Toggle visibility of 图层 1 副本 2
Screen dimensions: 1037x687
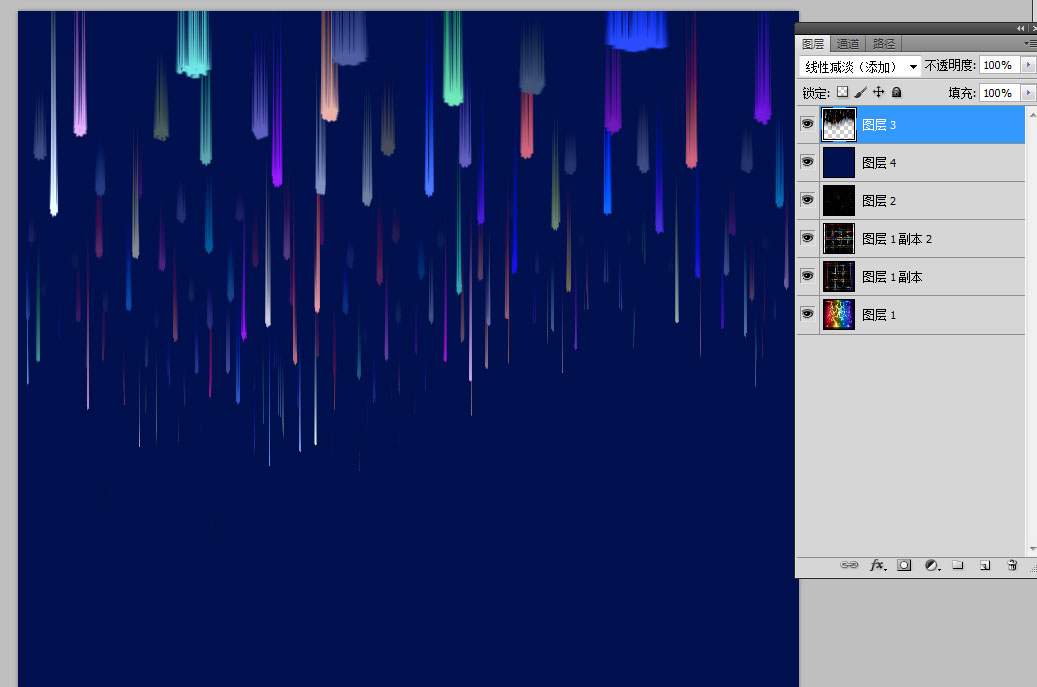[808, 237]
